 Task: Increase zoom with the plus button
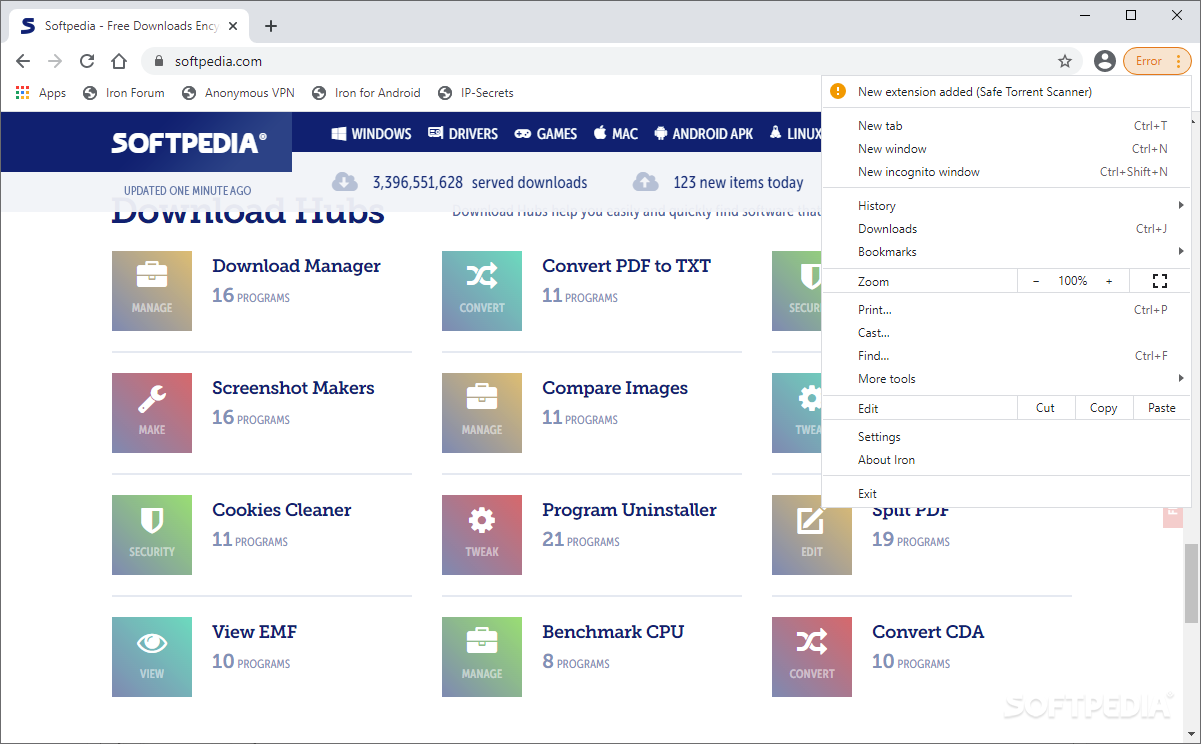(1109, 282)
